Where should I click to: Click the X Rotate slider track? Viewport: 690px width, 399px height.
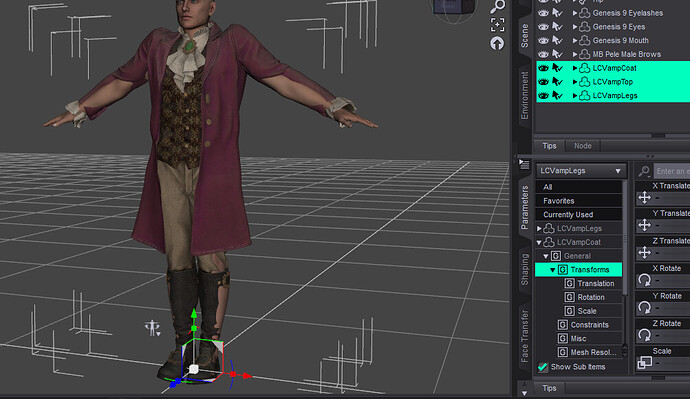click(672, 280)
